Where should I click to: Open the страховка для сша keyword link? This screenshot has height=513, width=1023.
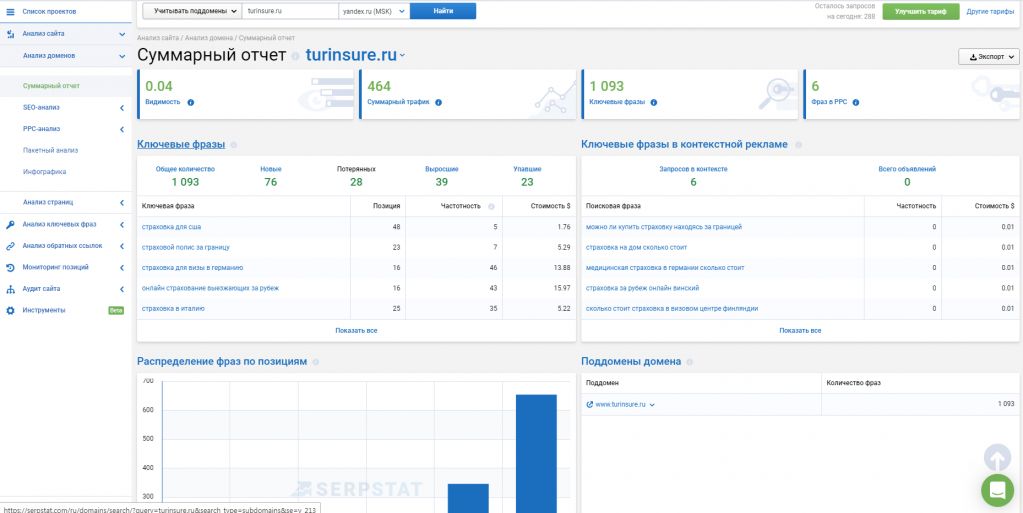171,227
